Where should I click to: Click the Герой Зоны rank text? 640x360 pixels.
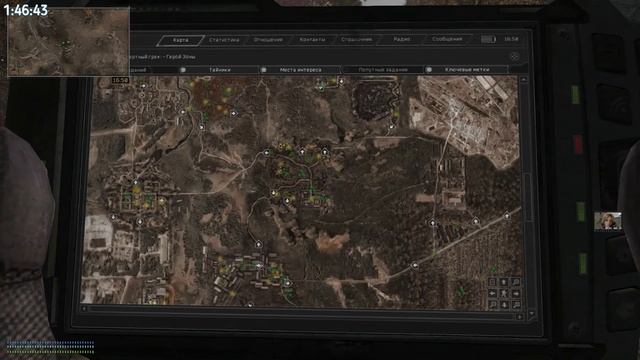coord(181,57)
